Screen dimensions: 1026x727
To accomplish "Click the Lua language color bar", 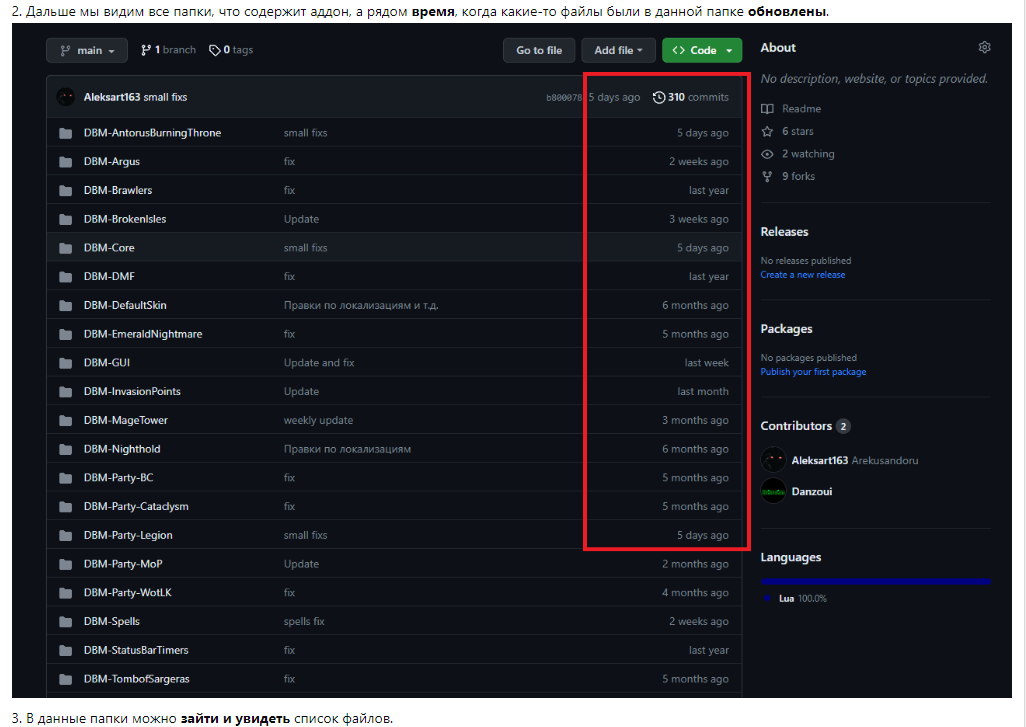I will point(875,580).
